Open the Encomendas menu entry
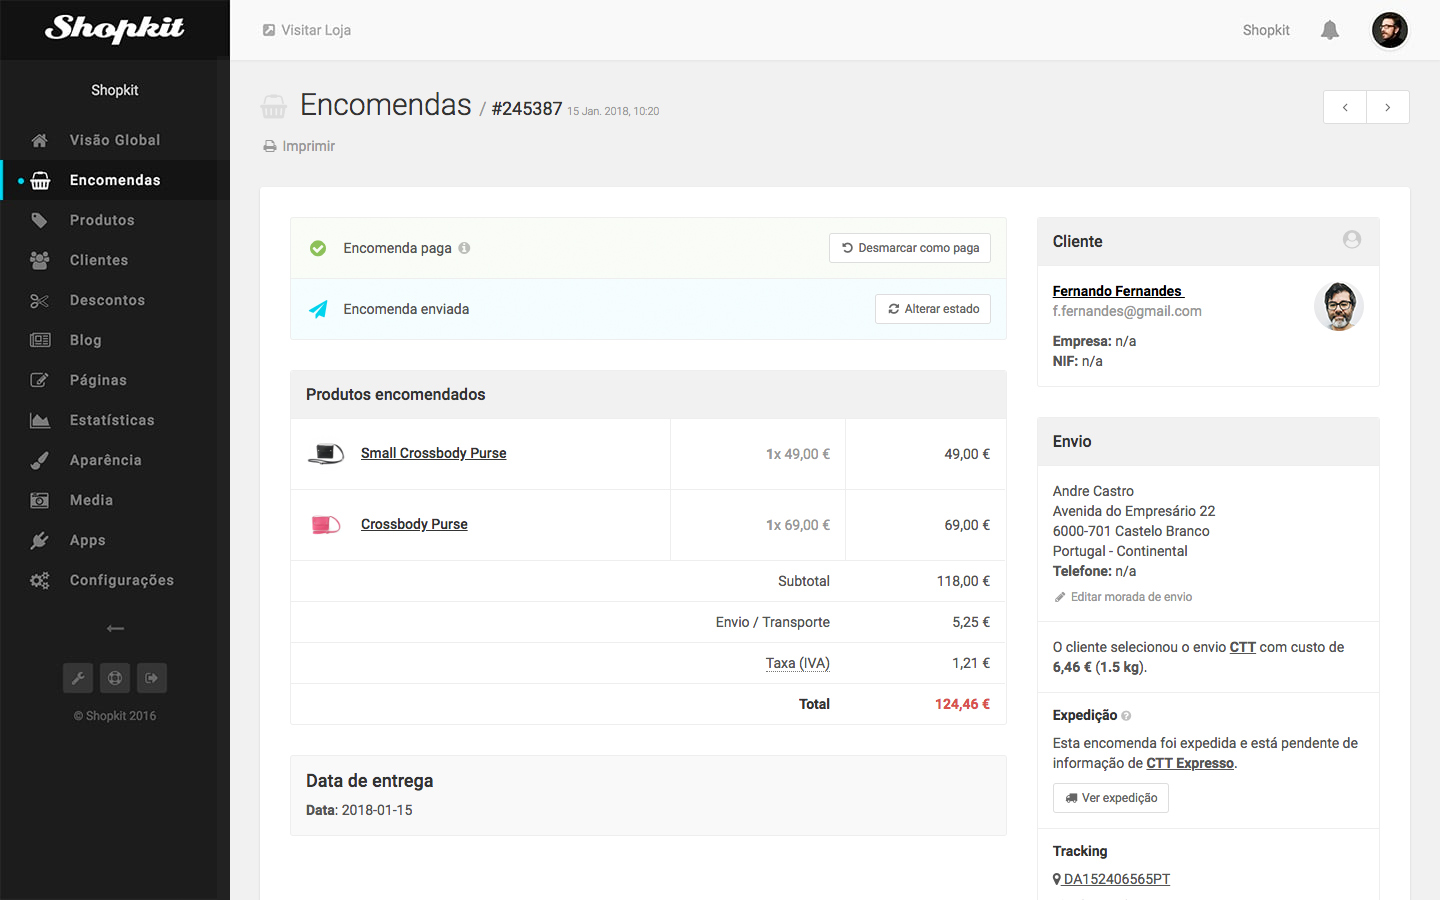This screenshot has width=1440, height=900. (x=113, y=180)
